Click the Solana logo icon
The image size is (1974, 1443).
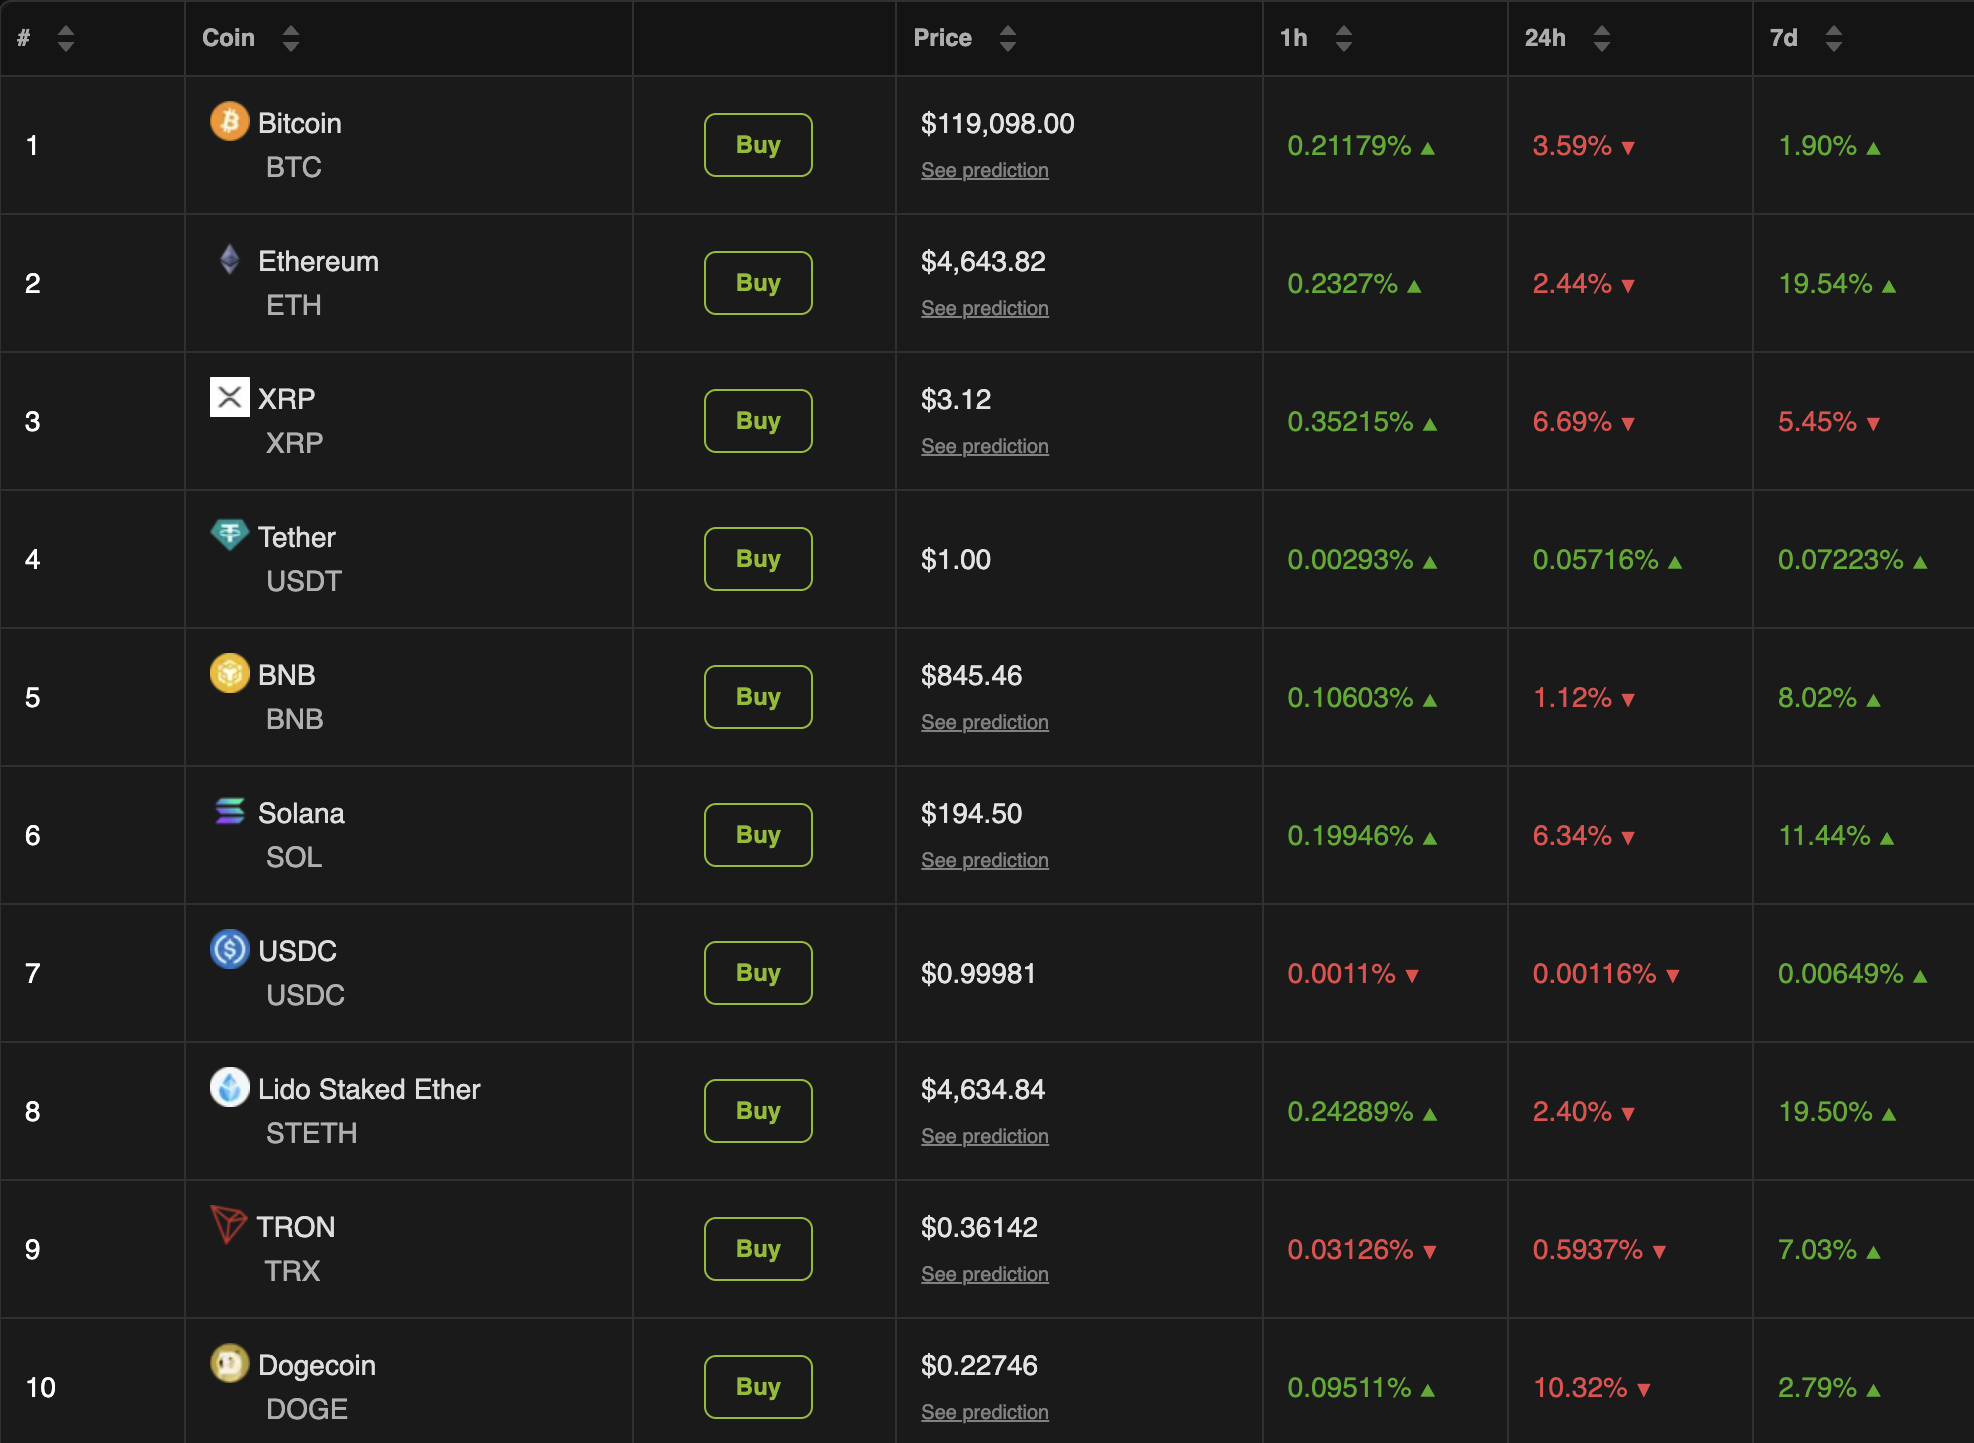pyautogui.click(x=229, y=811)
